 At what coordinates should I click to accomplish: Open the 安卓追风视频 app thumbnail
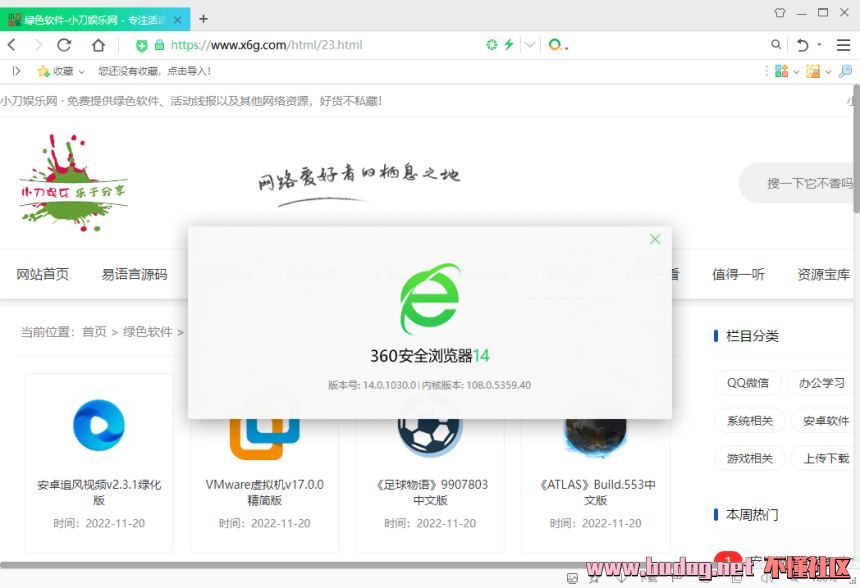[x=99, y=426]
